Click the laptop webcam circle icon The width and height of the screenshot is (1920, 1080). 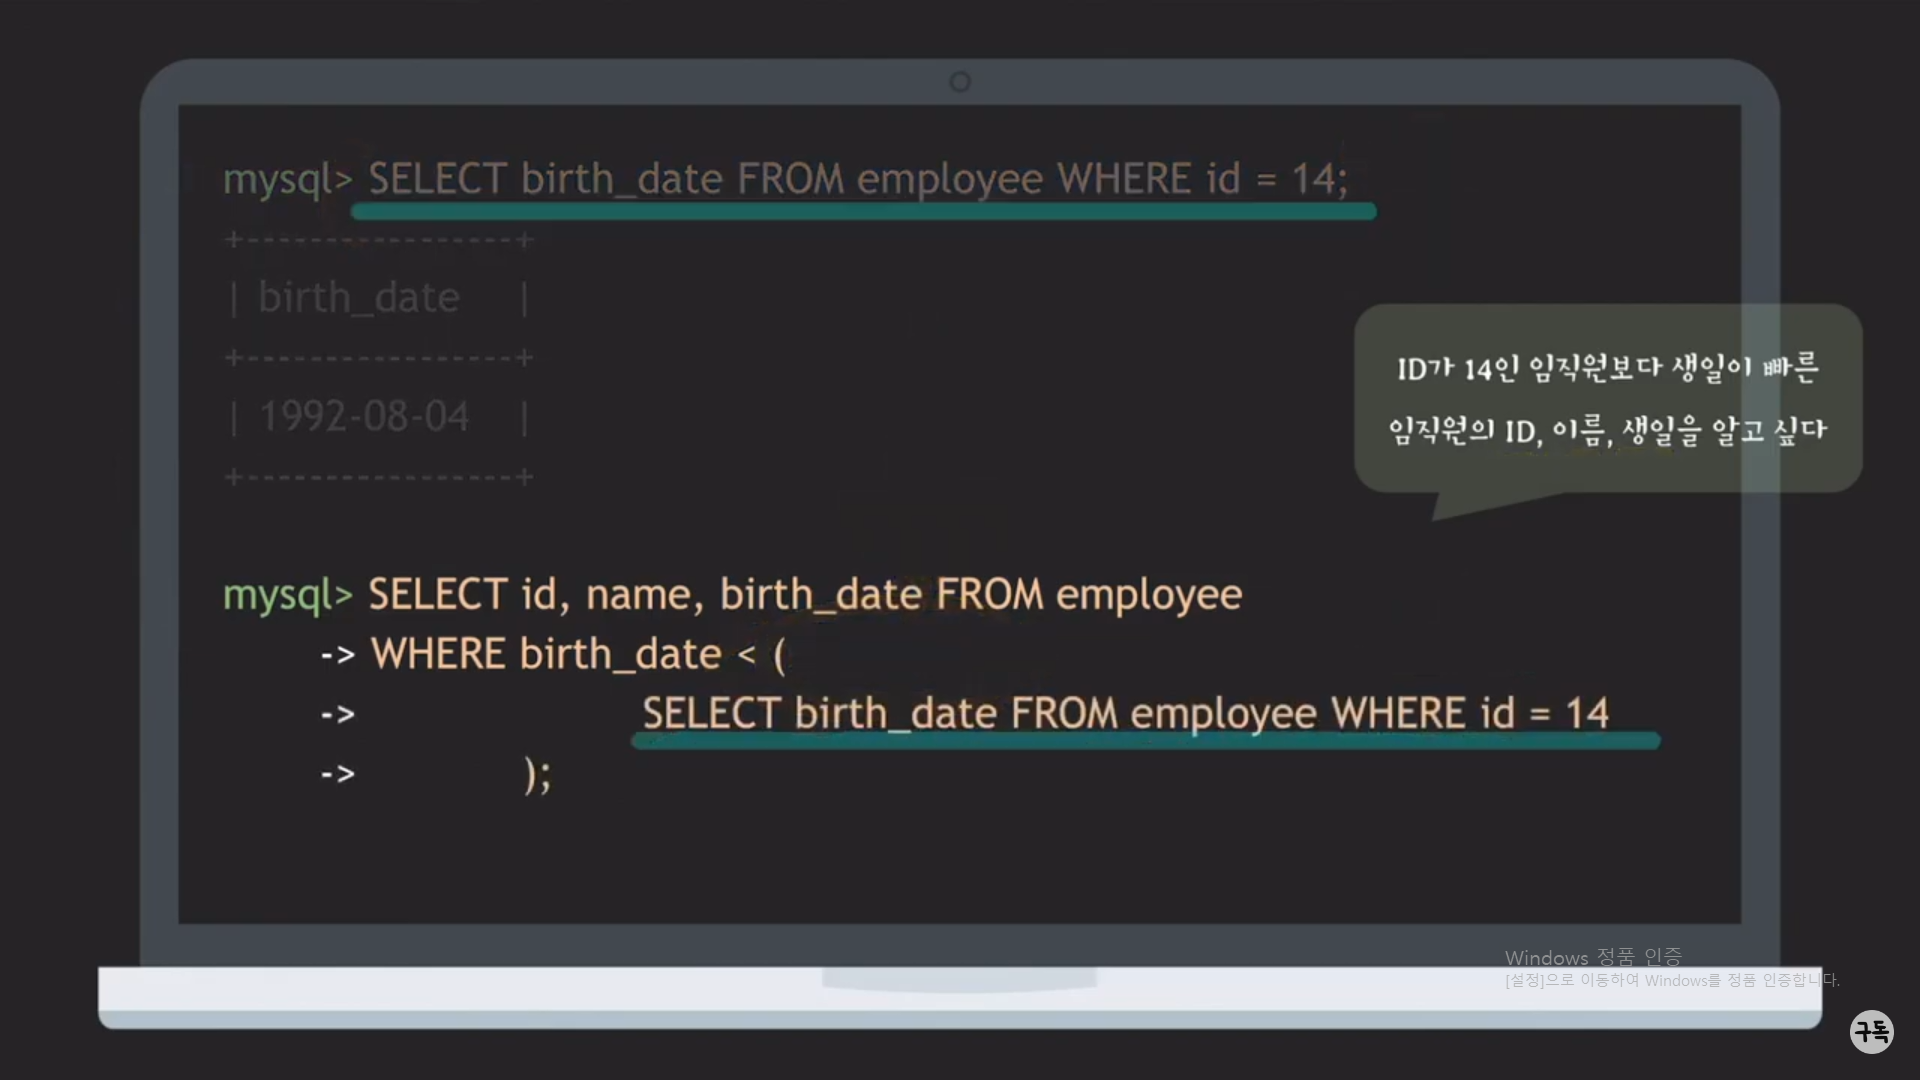click(960, 82)
